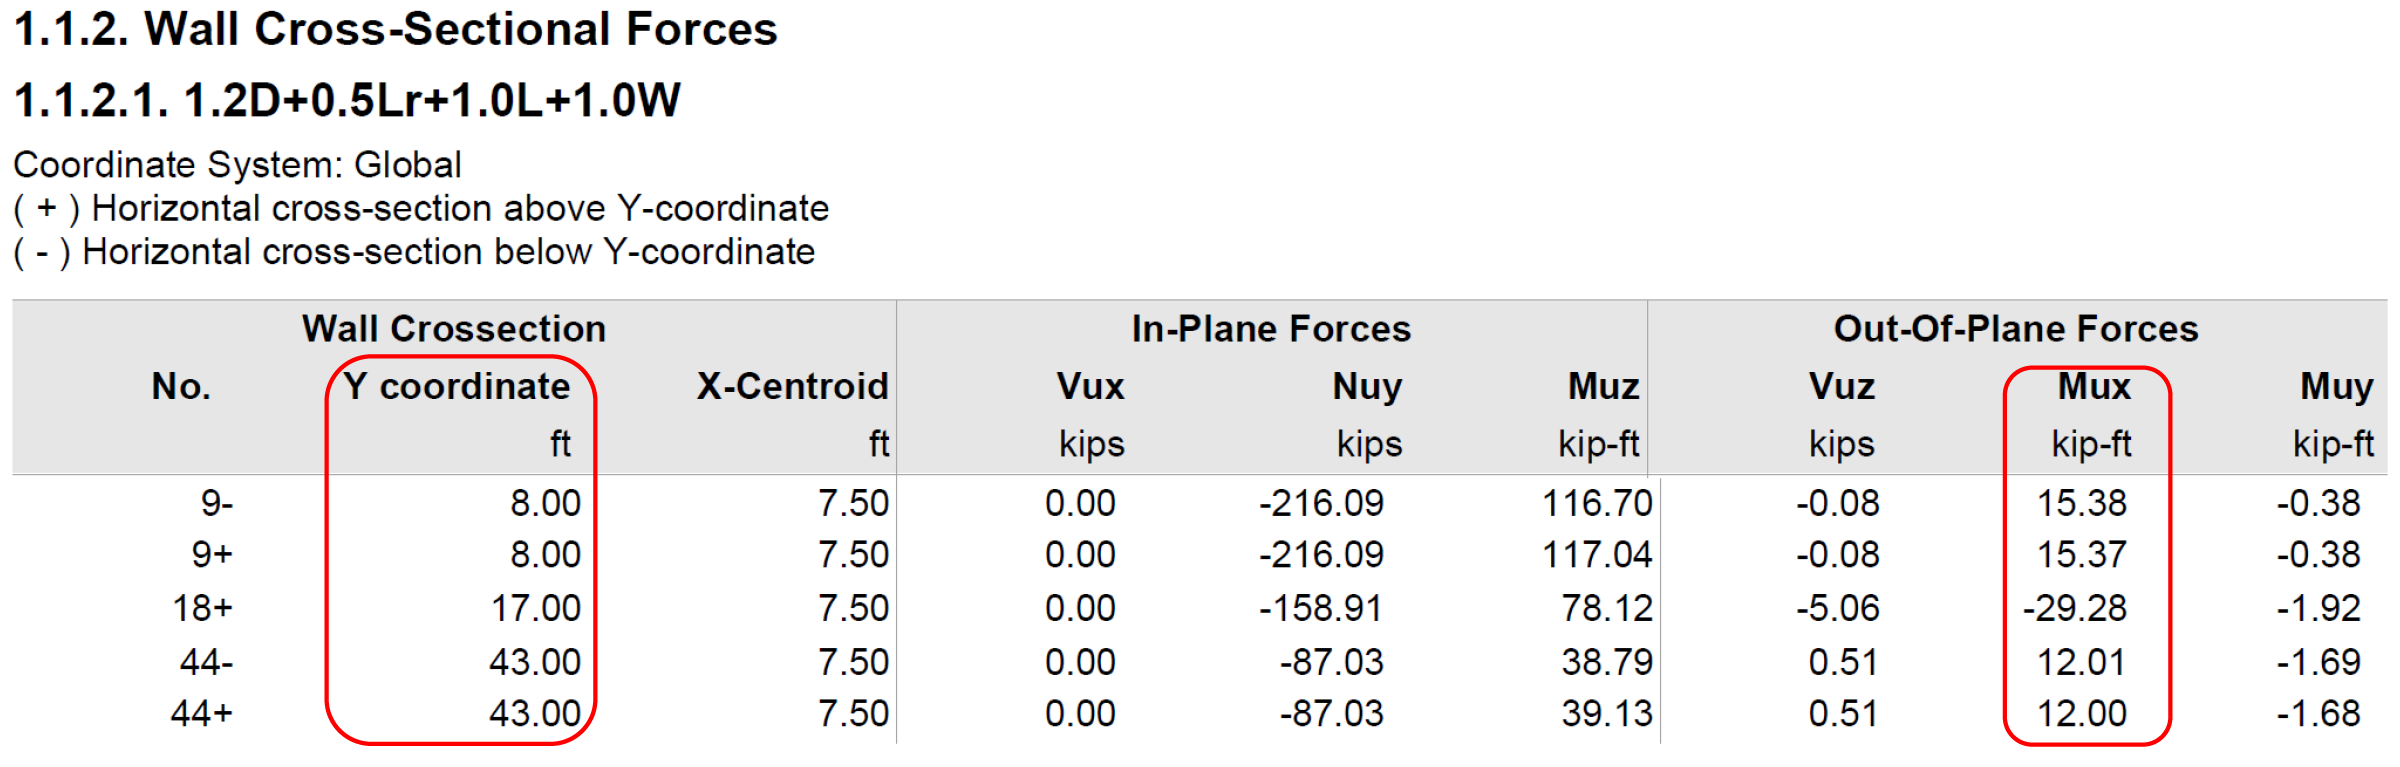Image resolution: width=2400 pixels, height=767 pixels.
Task: Click the Coordinate System: Global text
Action: point(237,165)
